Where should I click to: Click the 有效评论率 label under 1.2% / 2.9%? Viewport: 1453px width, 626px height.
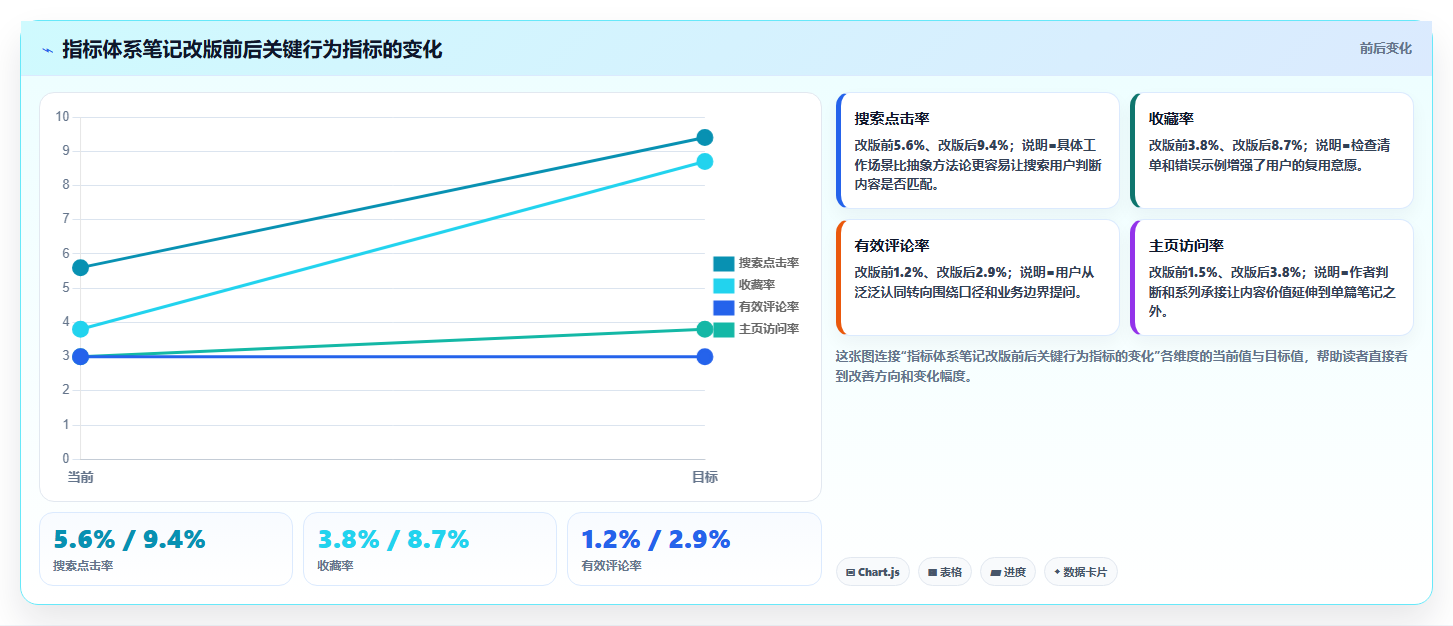[x=611, y=566]
